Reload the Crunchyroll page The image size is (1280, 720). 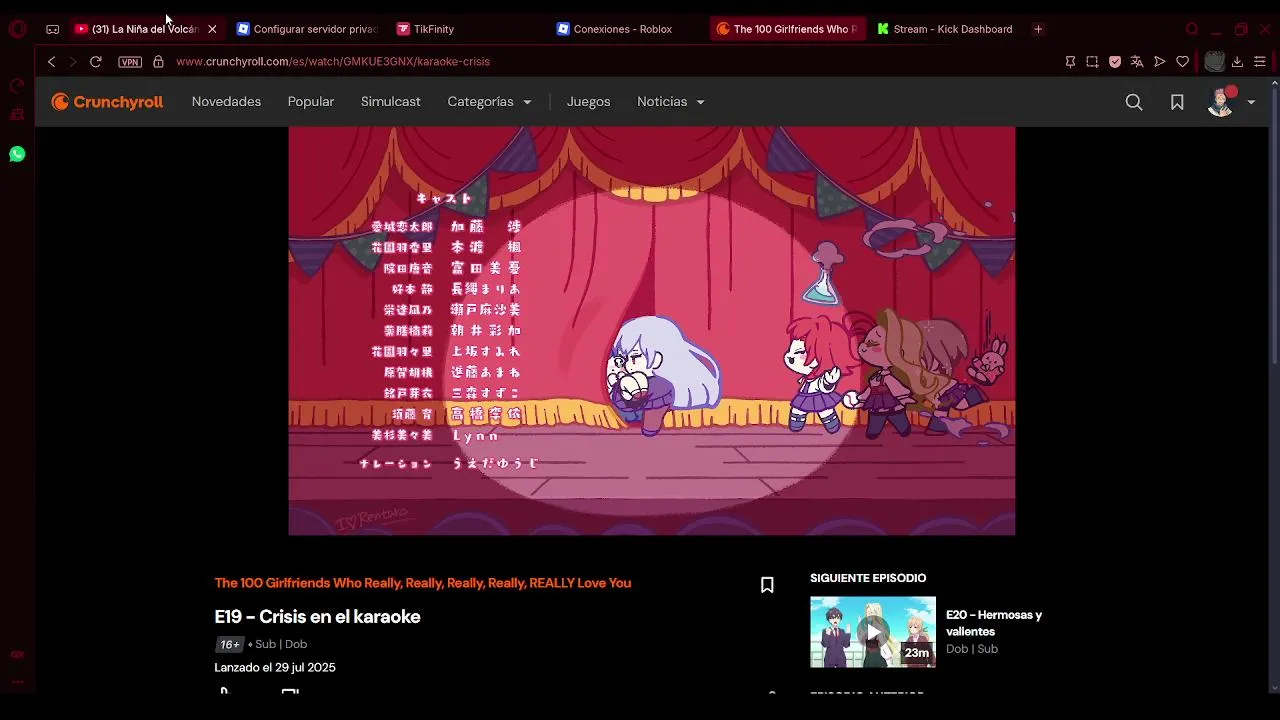(95, 62)
